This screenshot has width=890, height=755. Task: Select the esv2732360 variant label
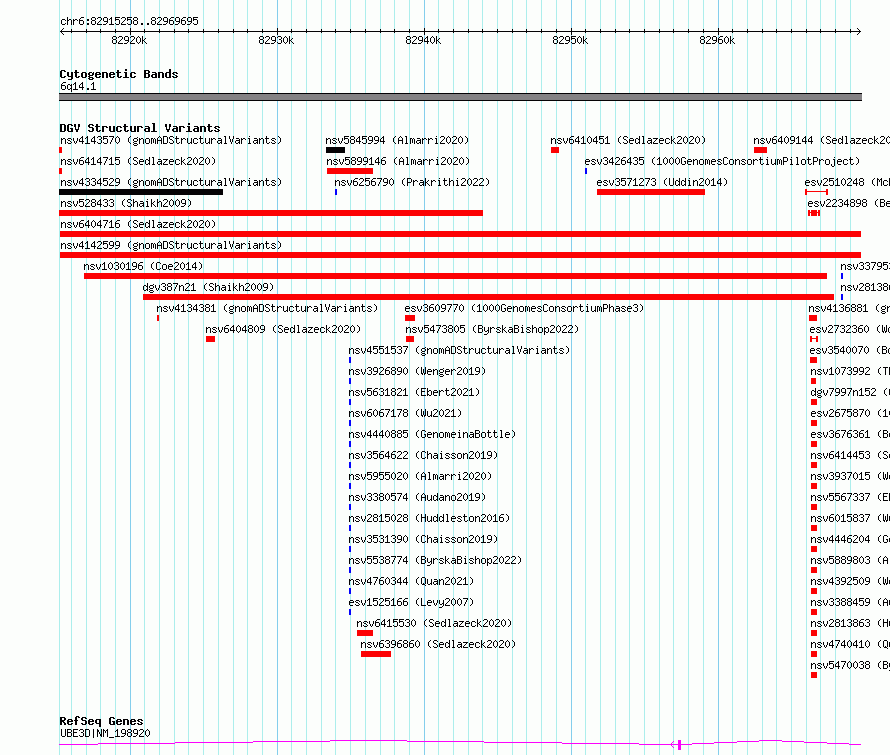pos(850,329)
